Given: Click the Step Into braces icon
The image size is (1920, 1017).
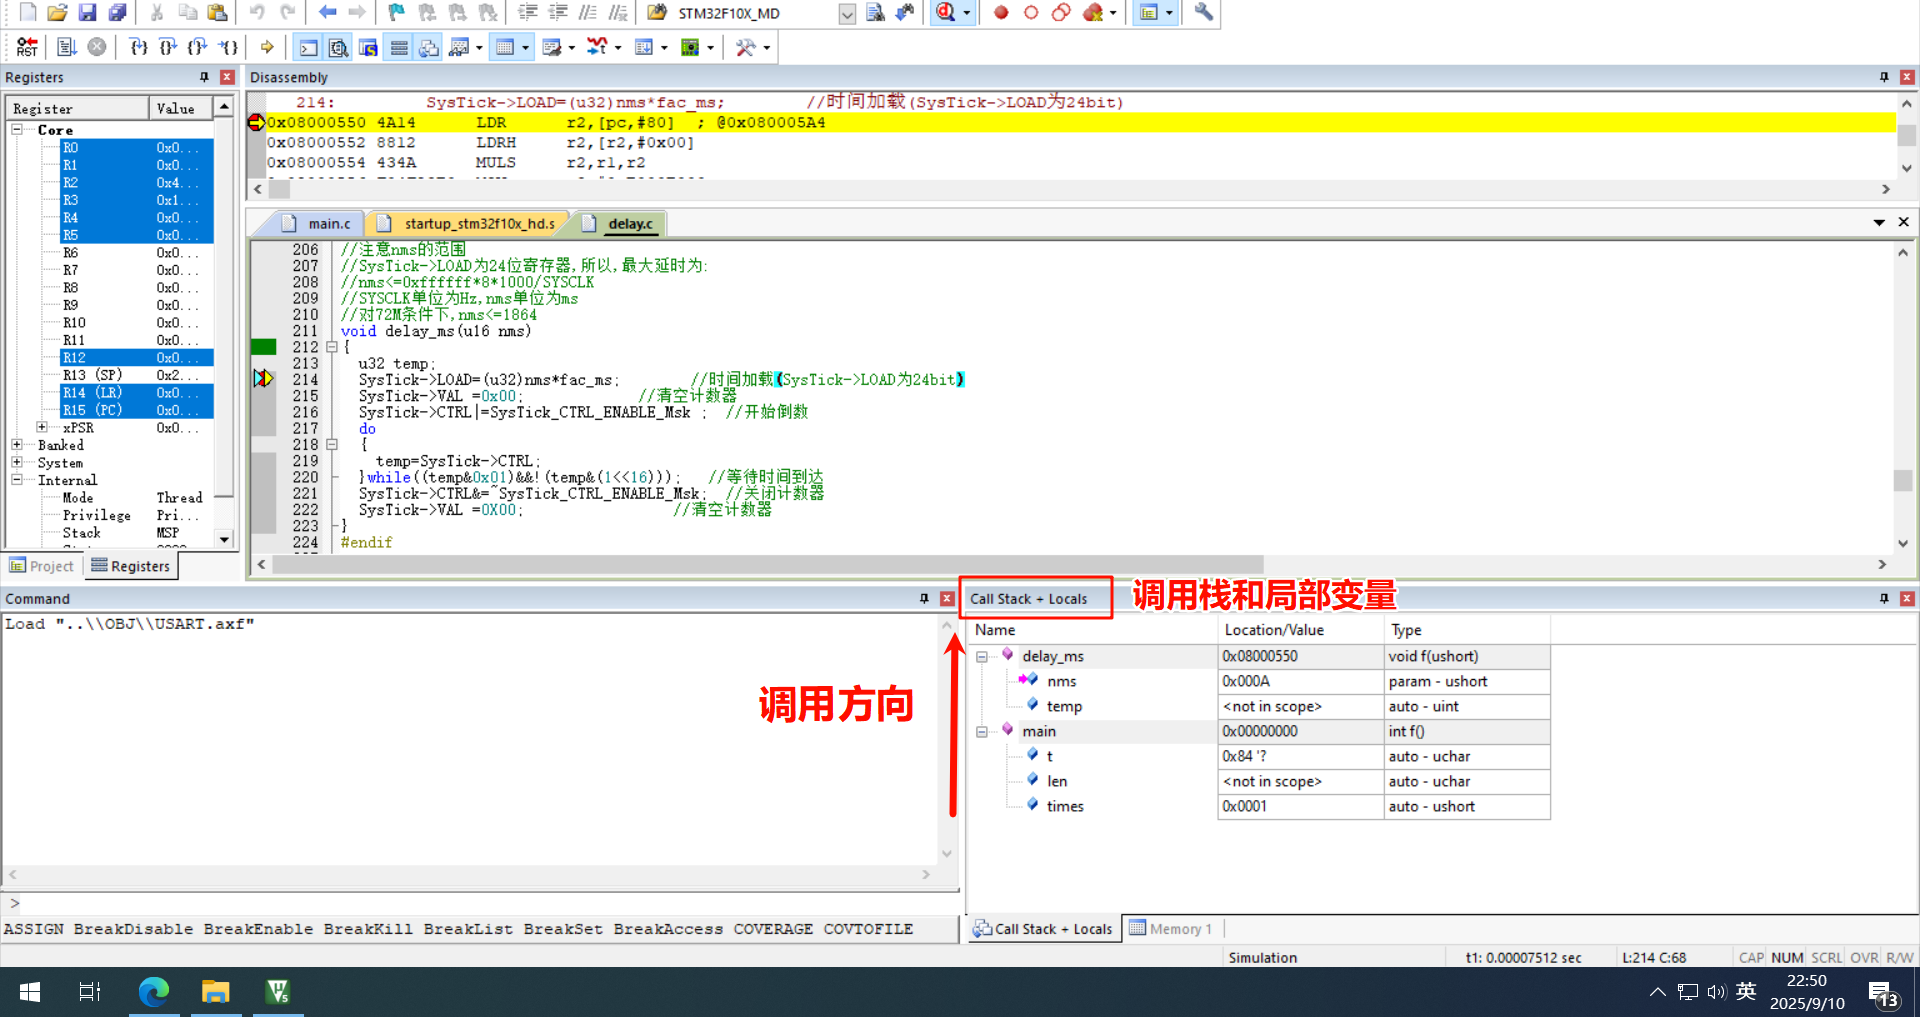Looking at the screenshot, I should pos(139,47).
